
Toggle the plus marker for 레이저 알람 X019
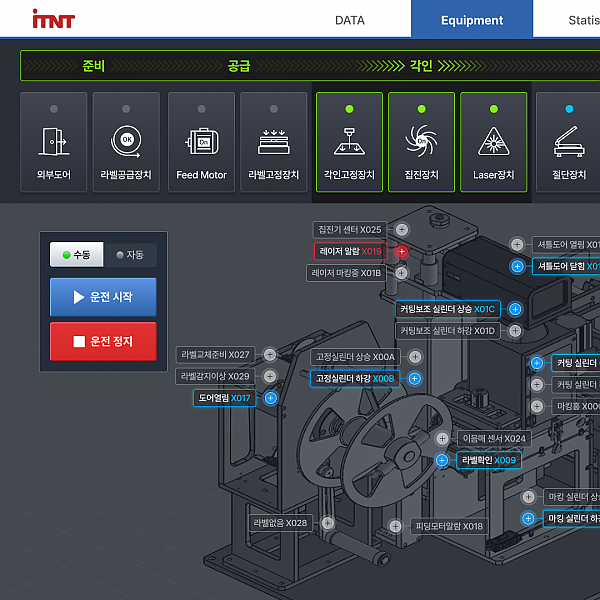click(402, 252)
